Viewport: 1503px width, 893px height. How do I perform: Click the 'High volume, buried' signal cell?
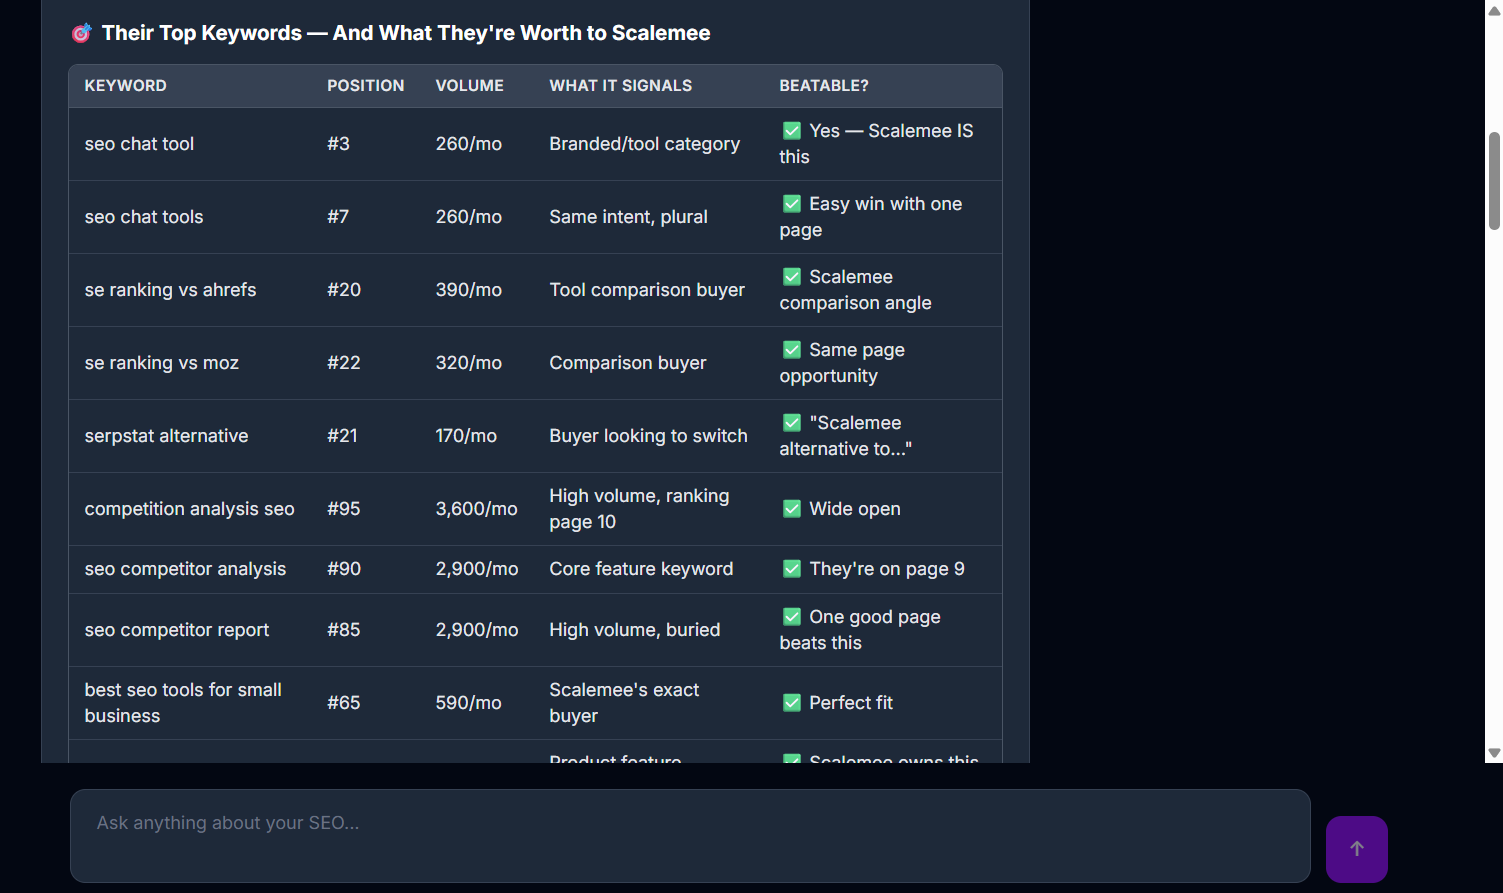635,630
